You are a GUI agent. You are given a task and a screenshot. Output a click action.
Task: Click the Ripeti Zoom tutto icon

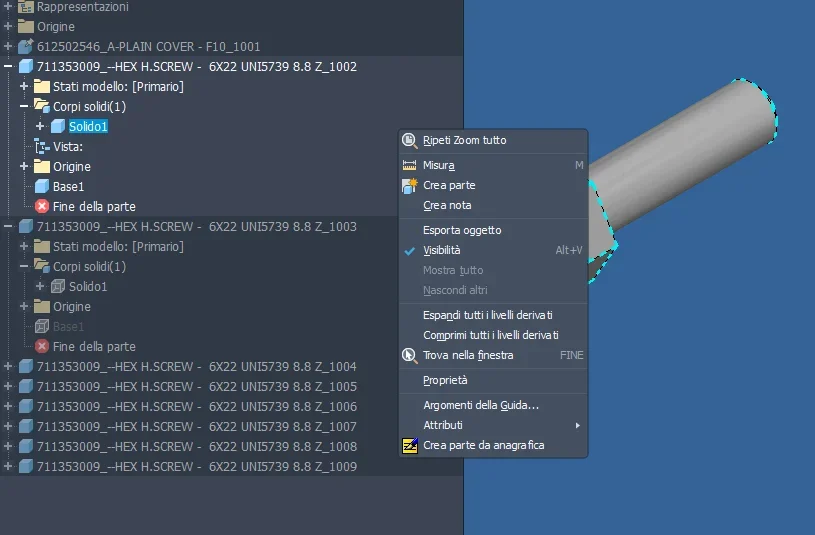[409, 140]
